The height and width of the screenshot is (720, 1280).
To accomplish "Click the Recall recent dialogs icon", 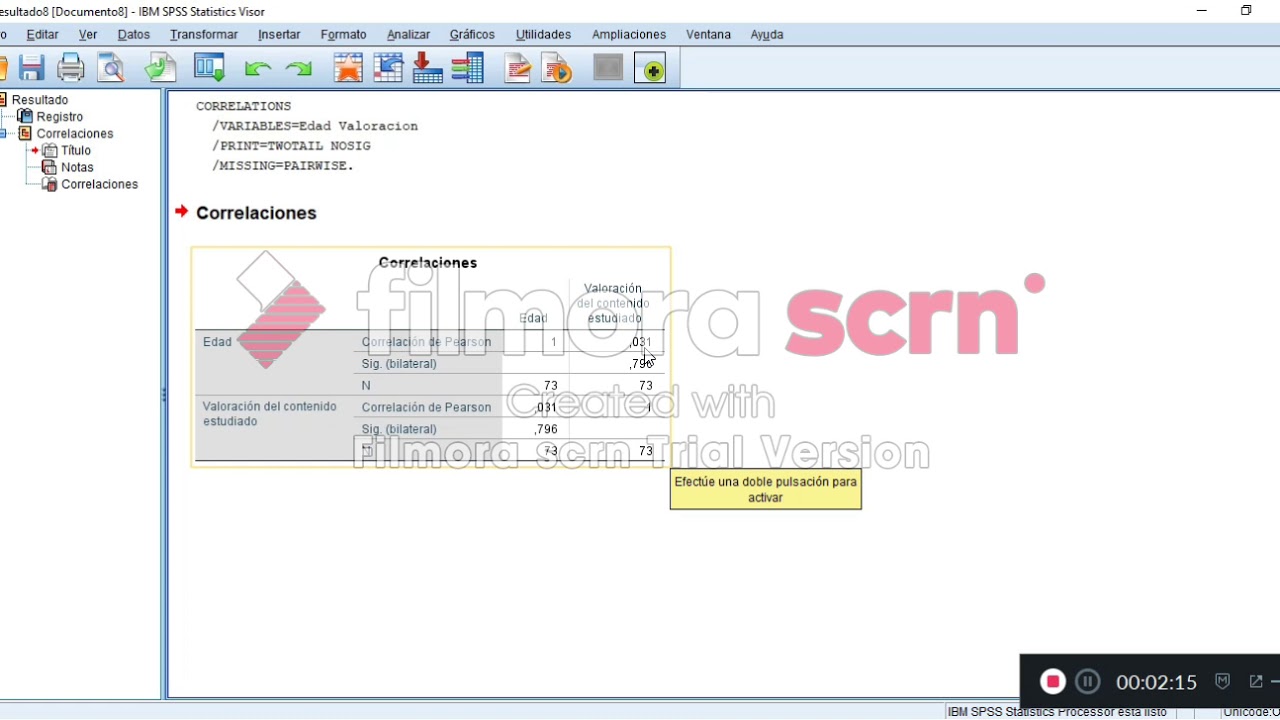I will pos(209,68).
